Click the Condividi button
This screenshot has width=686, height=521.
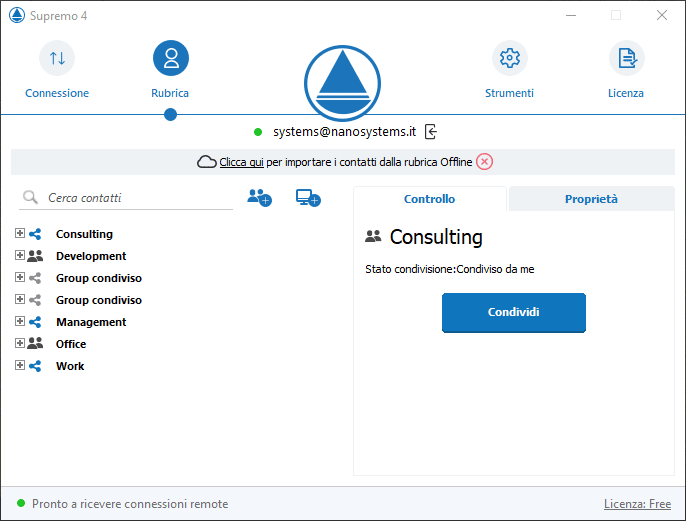pos(514,312)
